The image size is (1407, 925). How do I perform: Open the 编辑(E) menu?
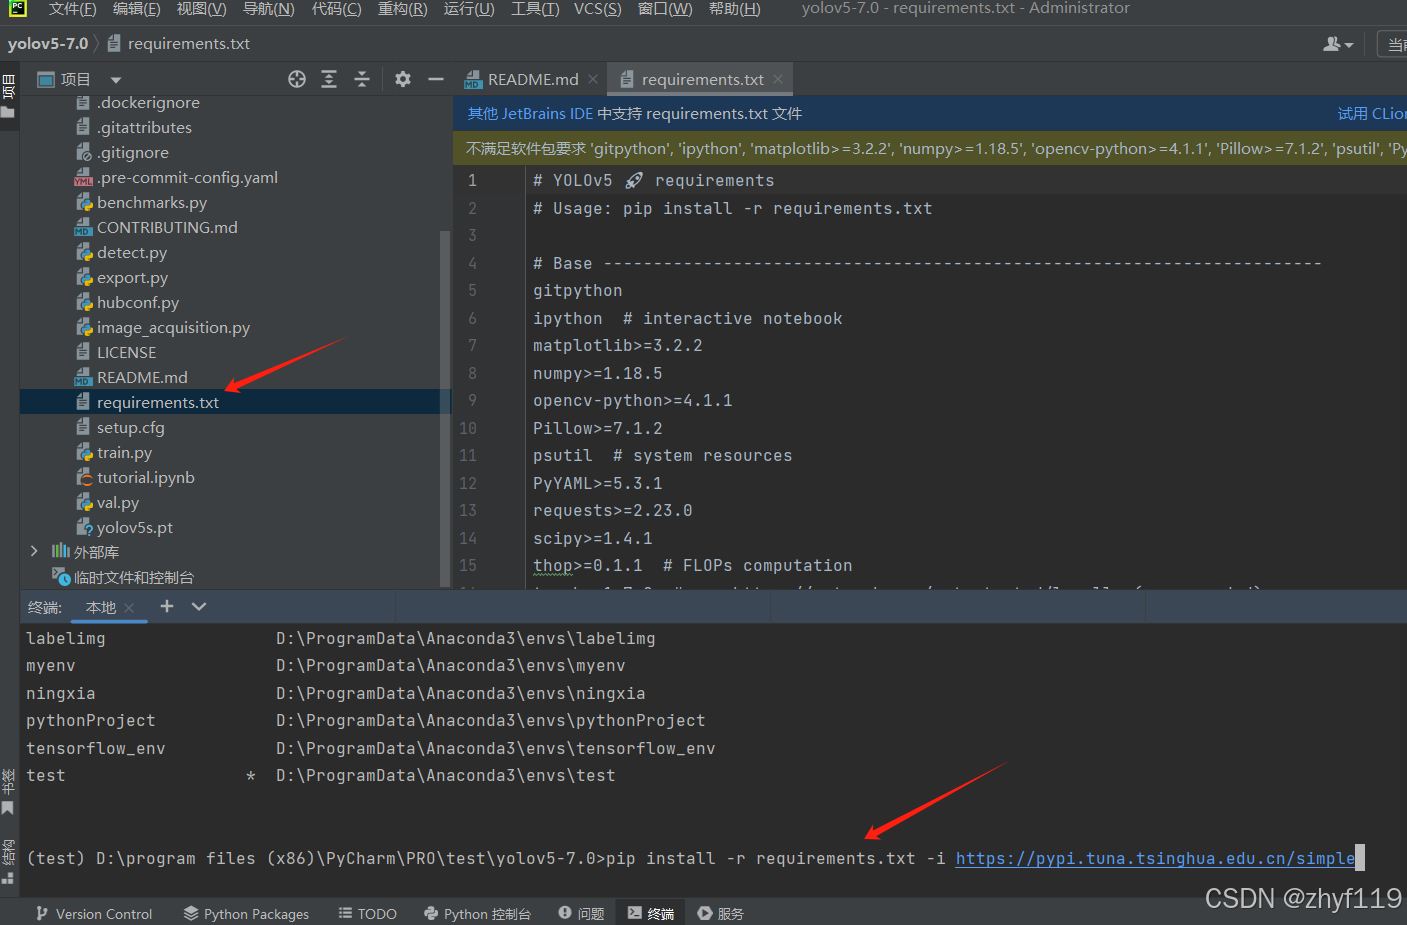(136, 9)
